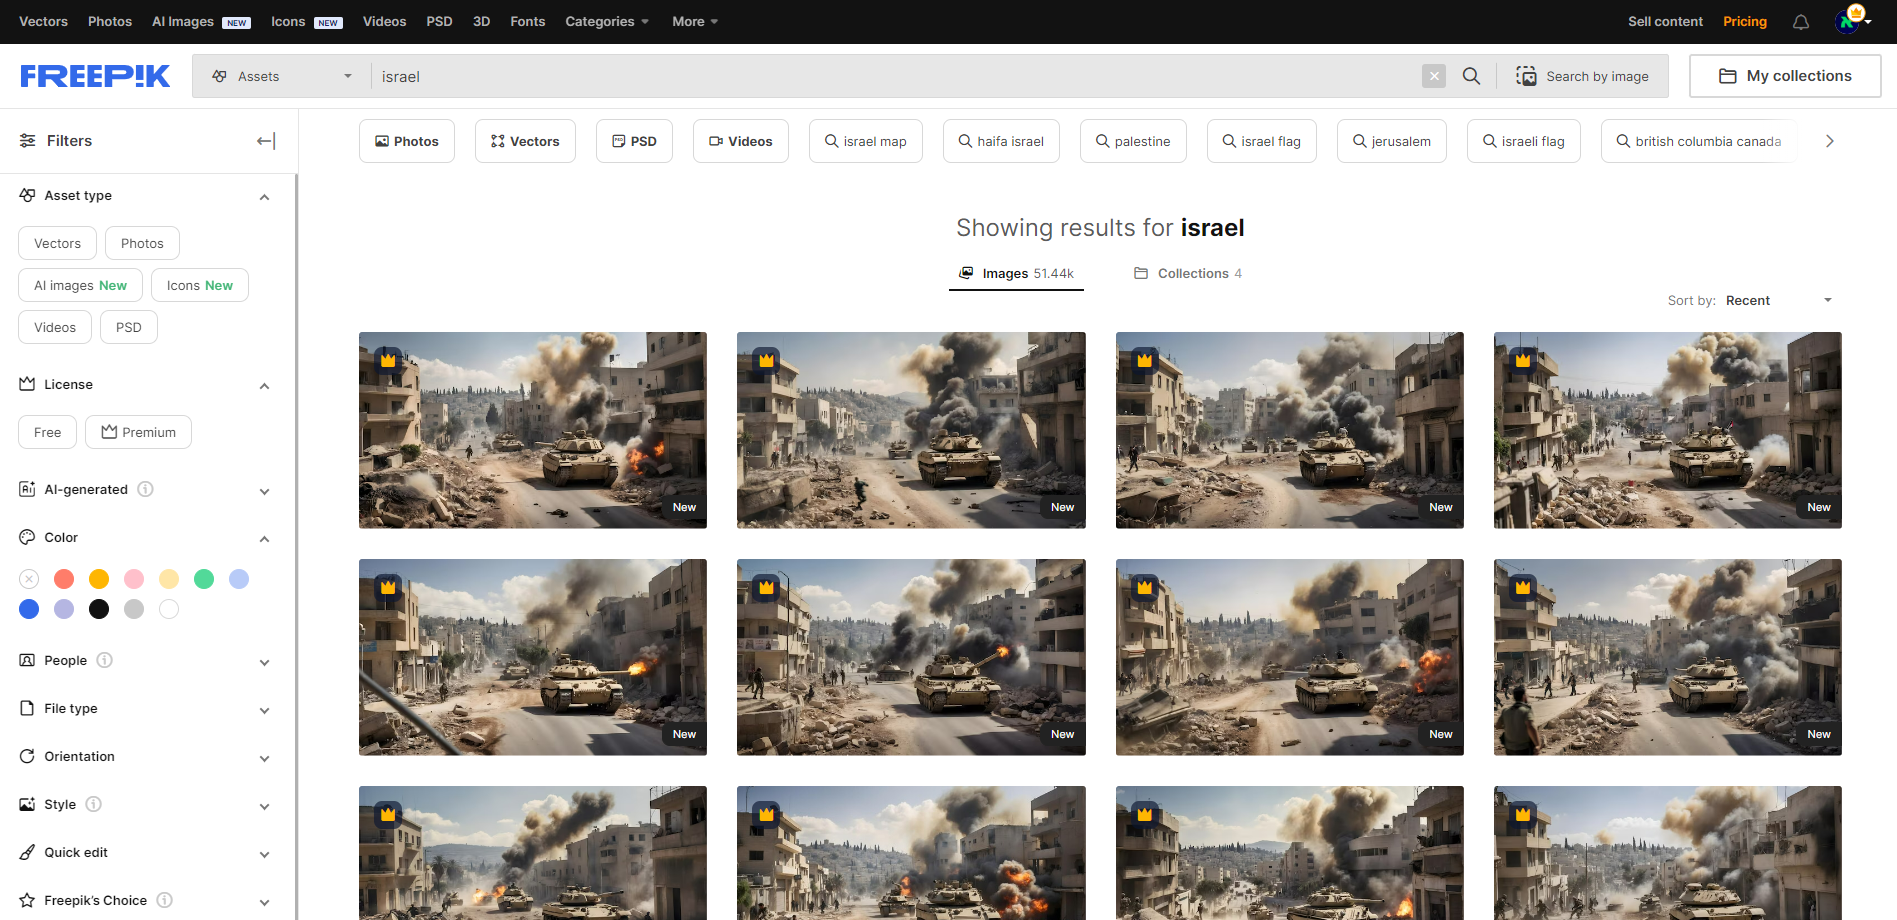
Task: Search suggestion haifa israel
Action: point(1001,141)
